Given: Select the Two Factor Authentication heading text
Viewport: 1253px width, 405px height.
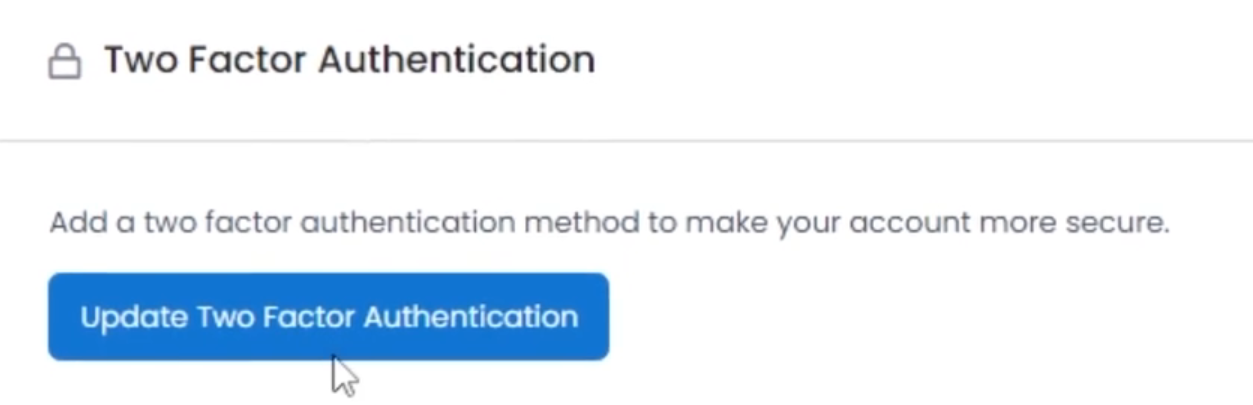Looking at the screenshot, I should pos(350,59).
